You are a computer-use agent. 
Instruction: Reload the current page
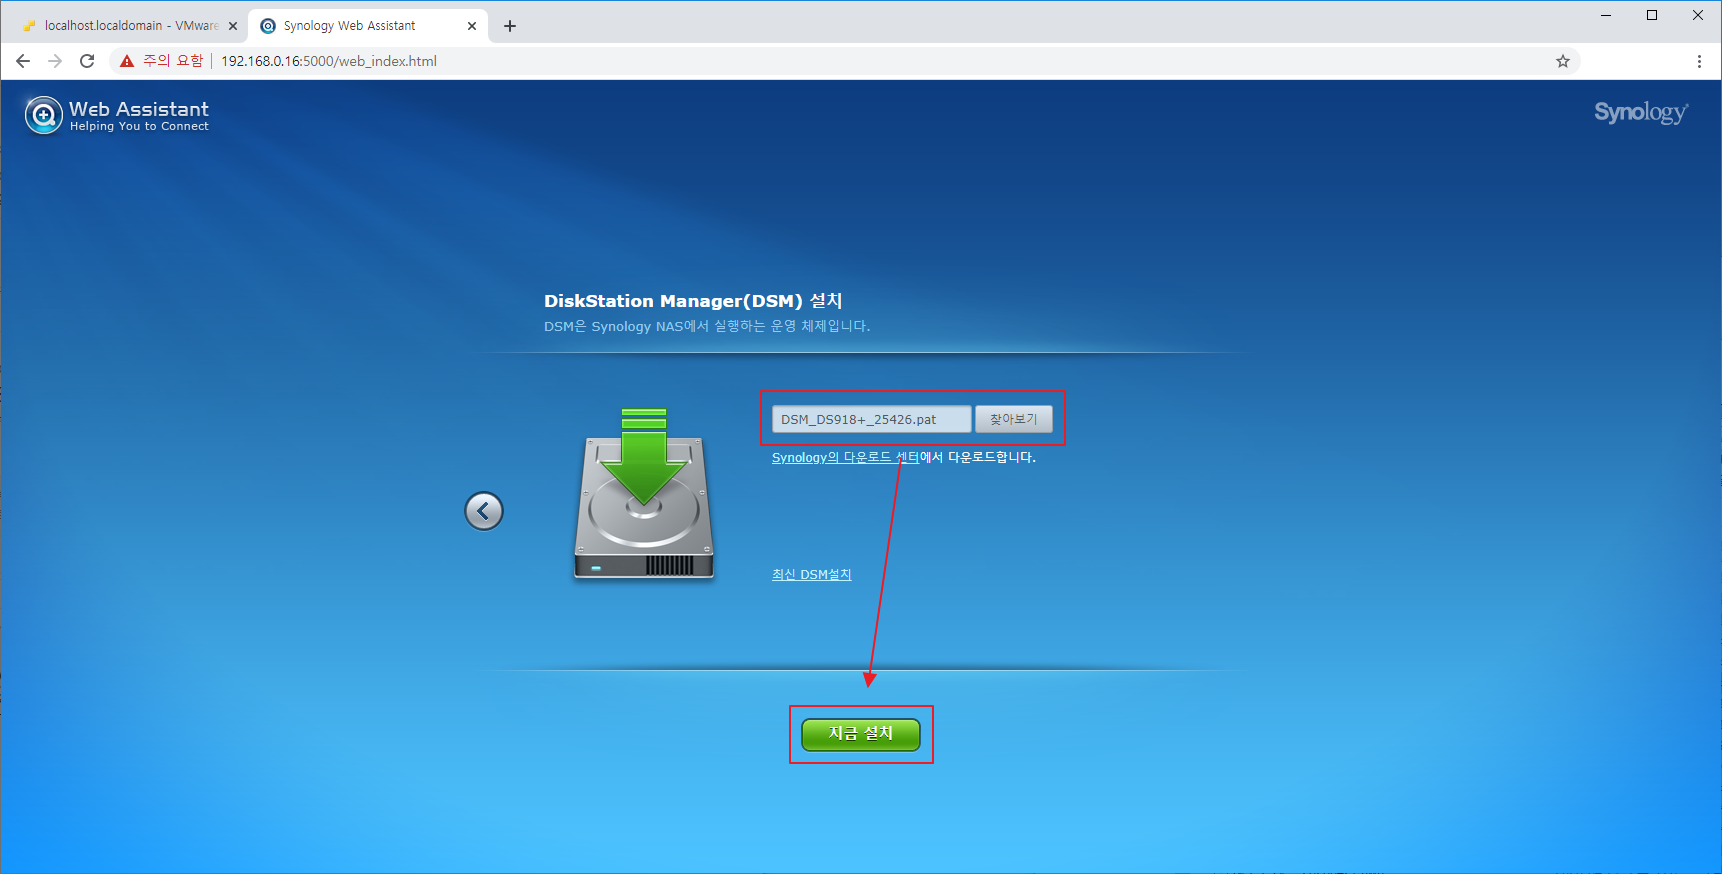[87, 61]
